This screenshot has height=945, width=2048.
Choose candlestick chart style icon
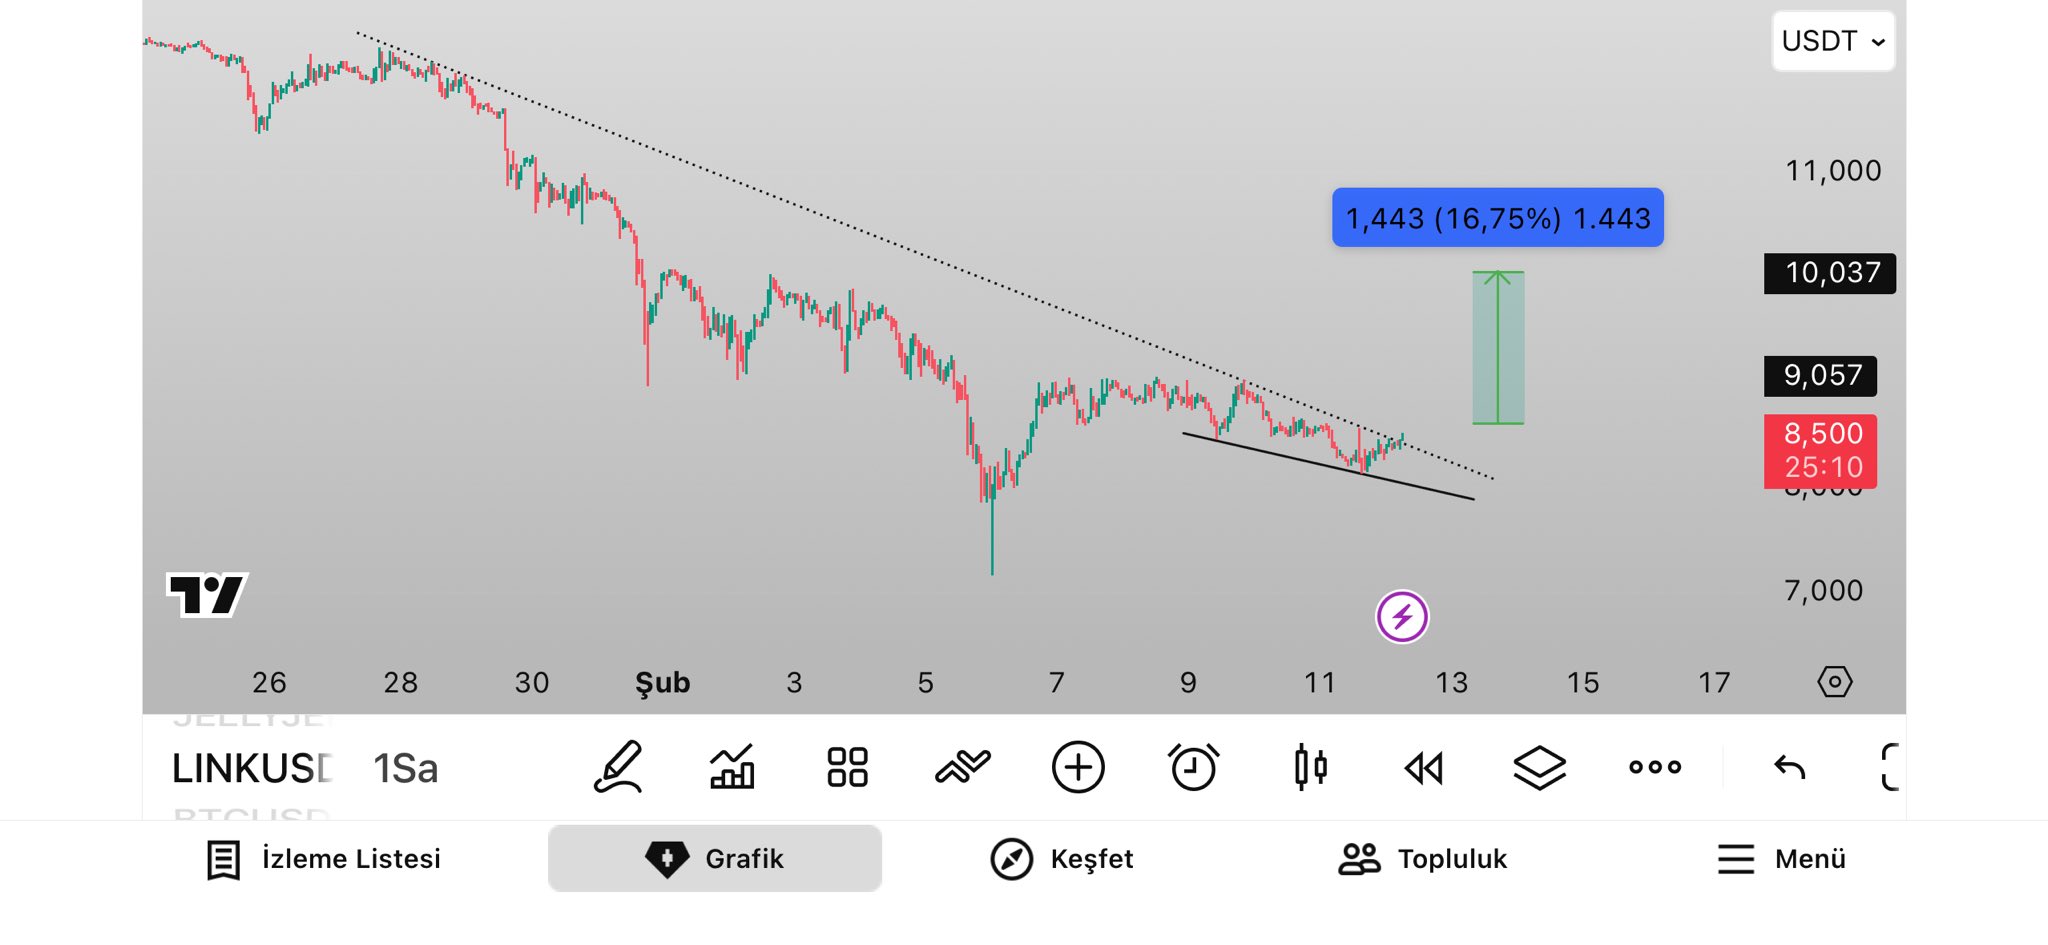pyautogui.click(x=1310, y=768)
